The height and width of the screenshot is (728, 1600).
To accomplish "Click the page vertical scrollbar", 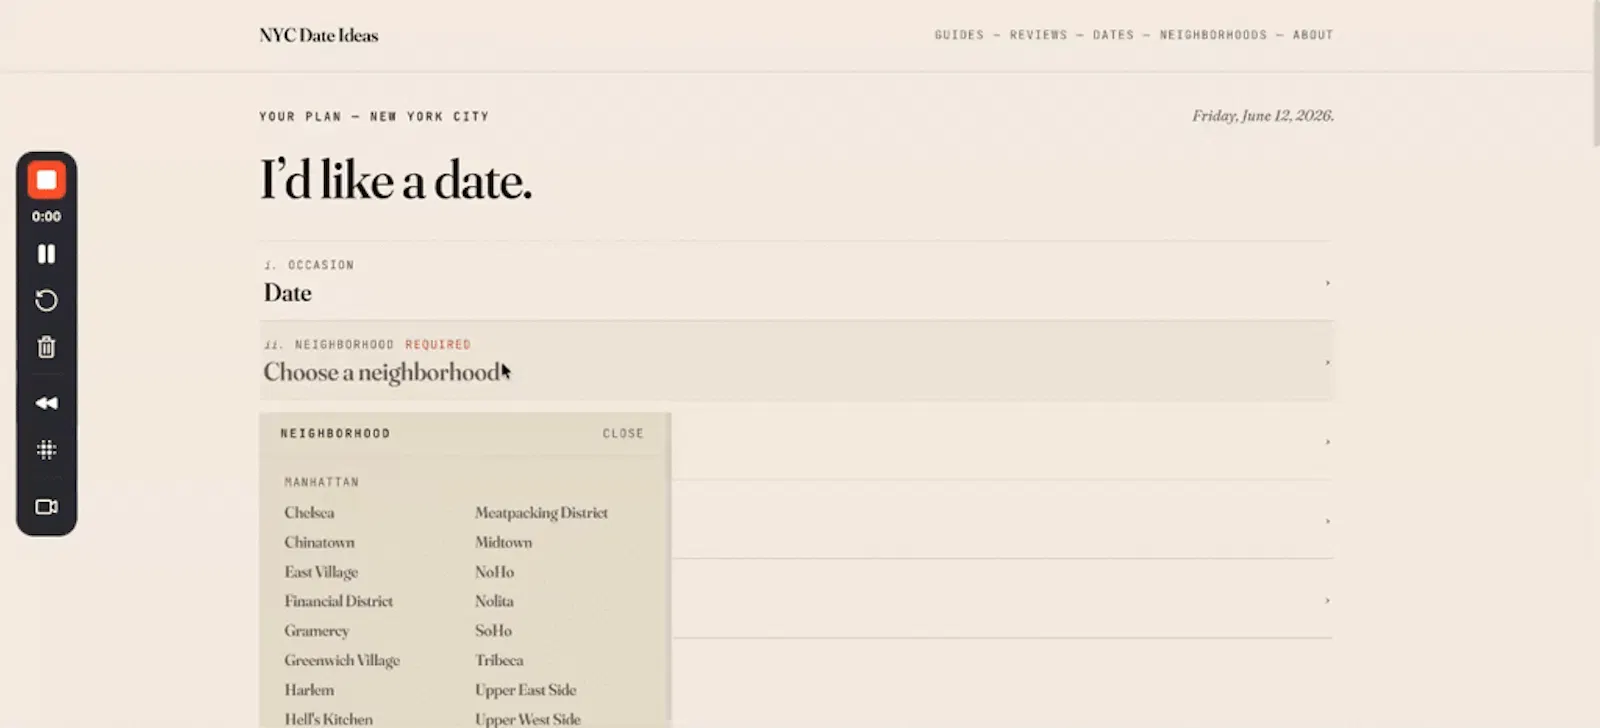I will (1595, 75).
